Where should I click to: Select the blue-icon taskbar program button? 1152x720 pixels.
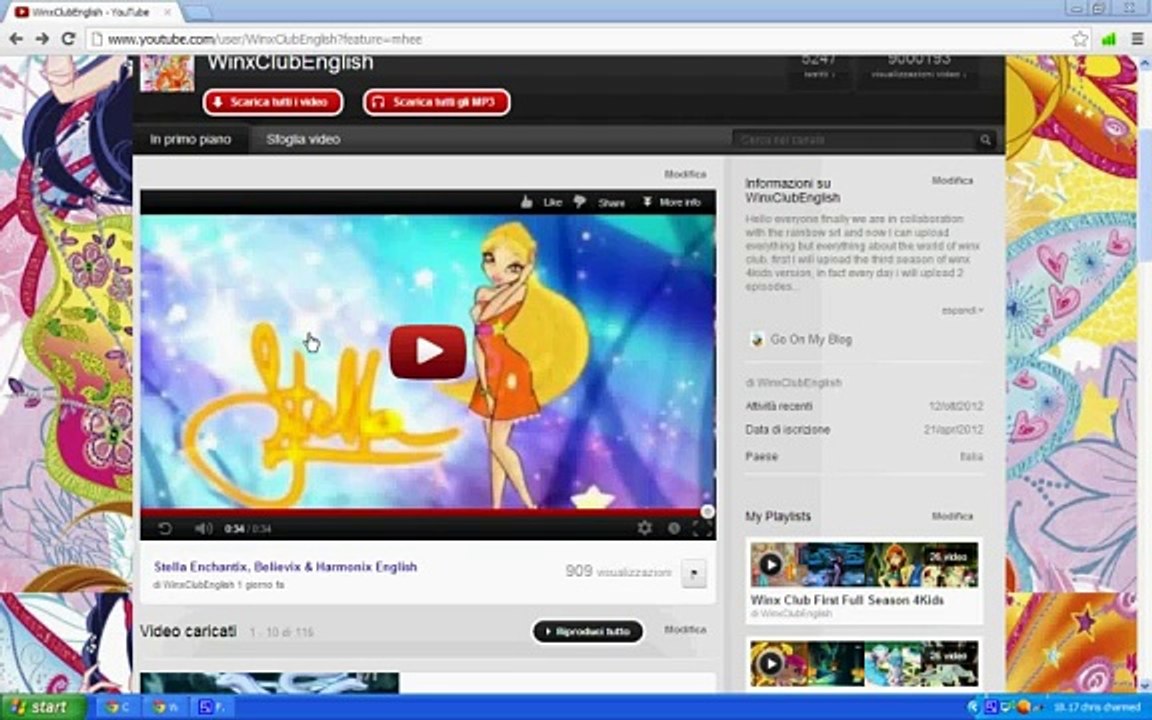pos(212,708)
